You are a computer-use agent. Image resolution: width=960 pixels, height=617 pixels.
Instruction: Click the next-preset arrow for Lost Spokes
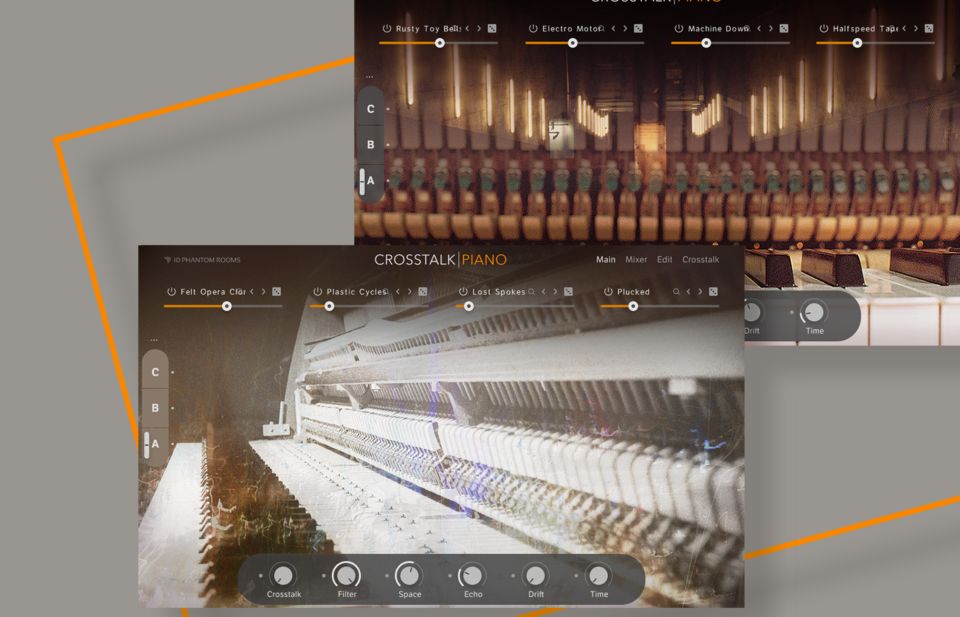click(x=554, y=291)
